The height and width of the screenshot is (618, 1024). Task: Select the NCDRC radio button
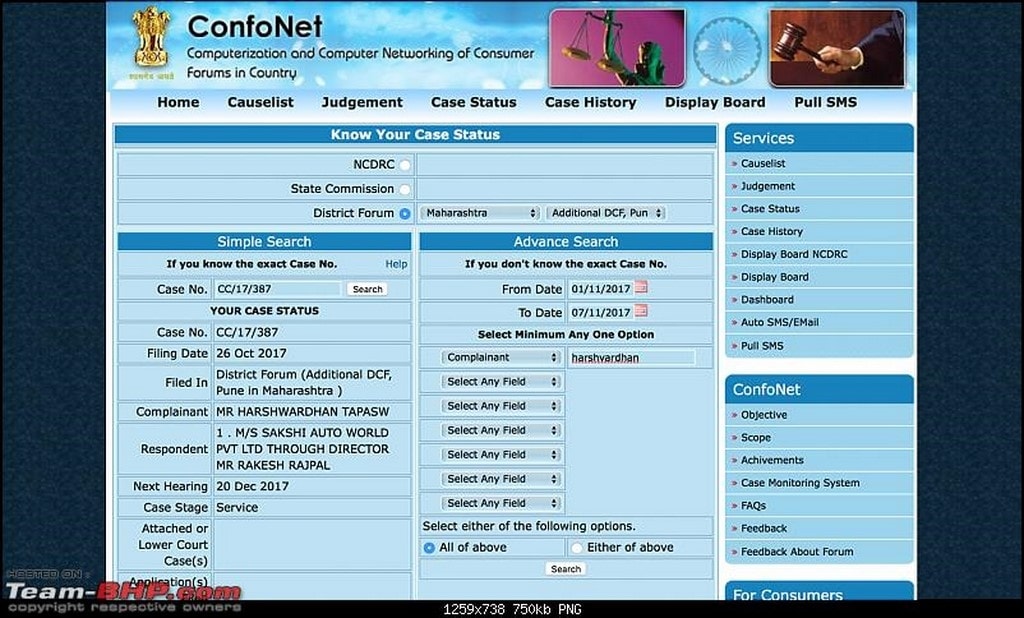point(405,165)
